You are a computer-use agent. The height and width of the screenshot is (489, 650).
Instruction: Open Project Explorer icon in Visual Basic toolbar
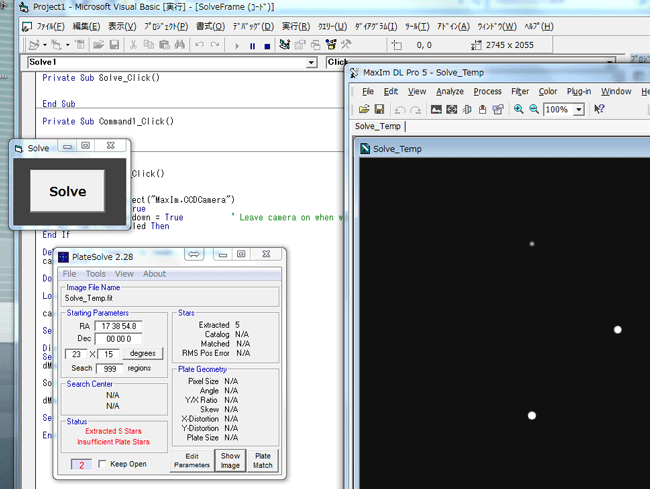pyautogui.click(x=284, y=45)
